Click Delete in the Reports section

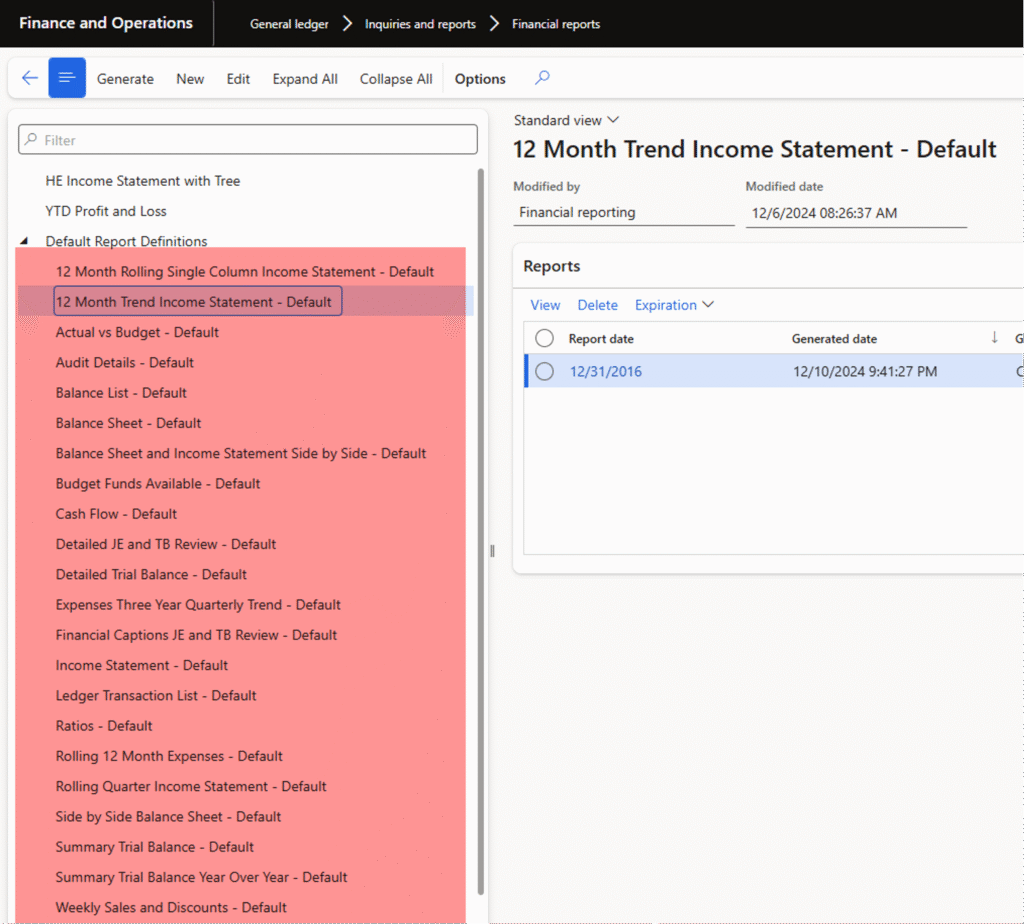tap(597, 305)
